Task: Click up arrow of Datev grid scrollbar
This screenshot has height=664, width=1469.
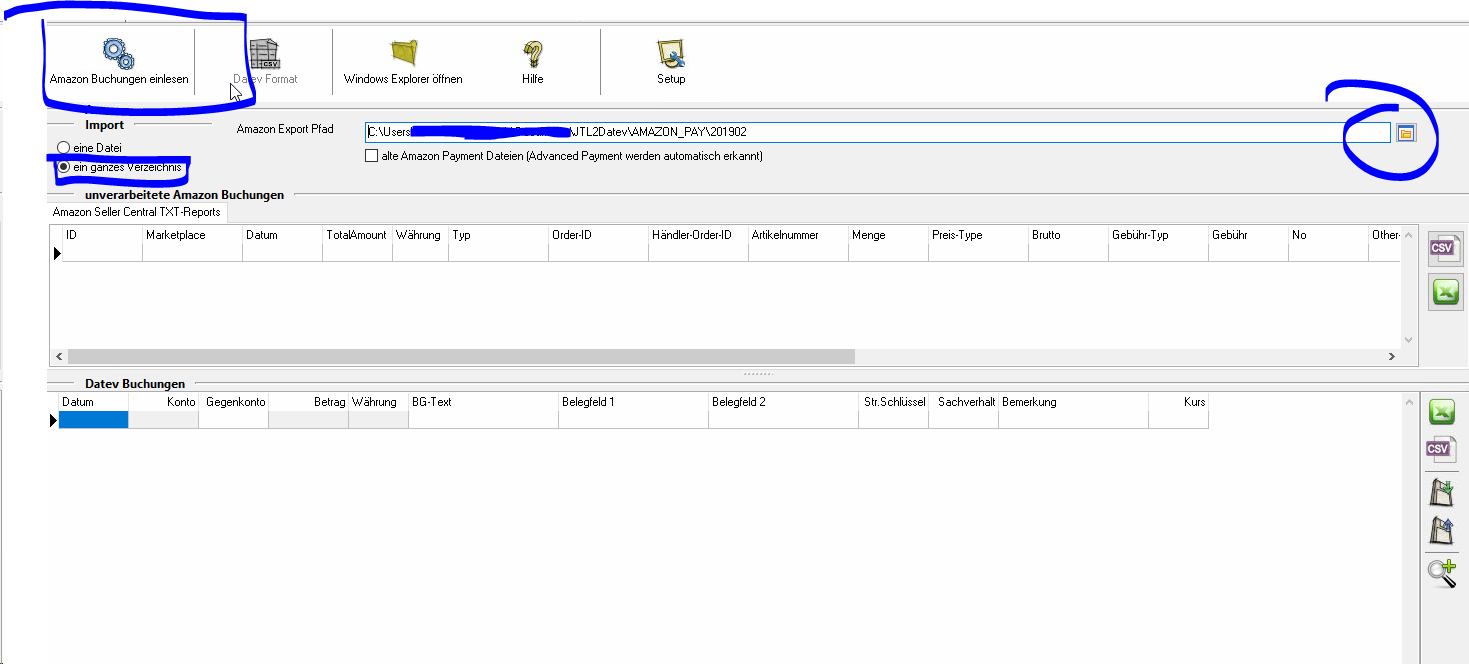Action: point(1409,400)
